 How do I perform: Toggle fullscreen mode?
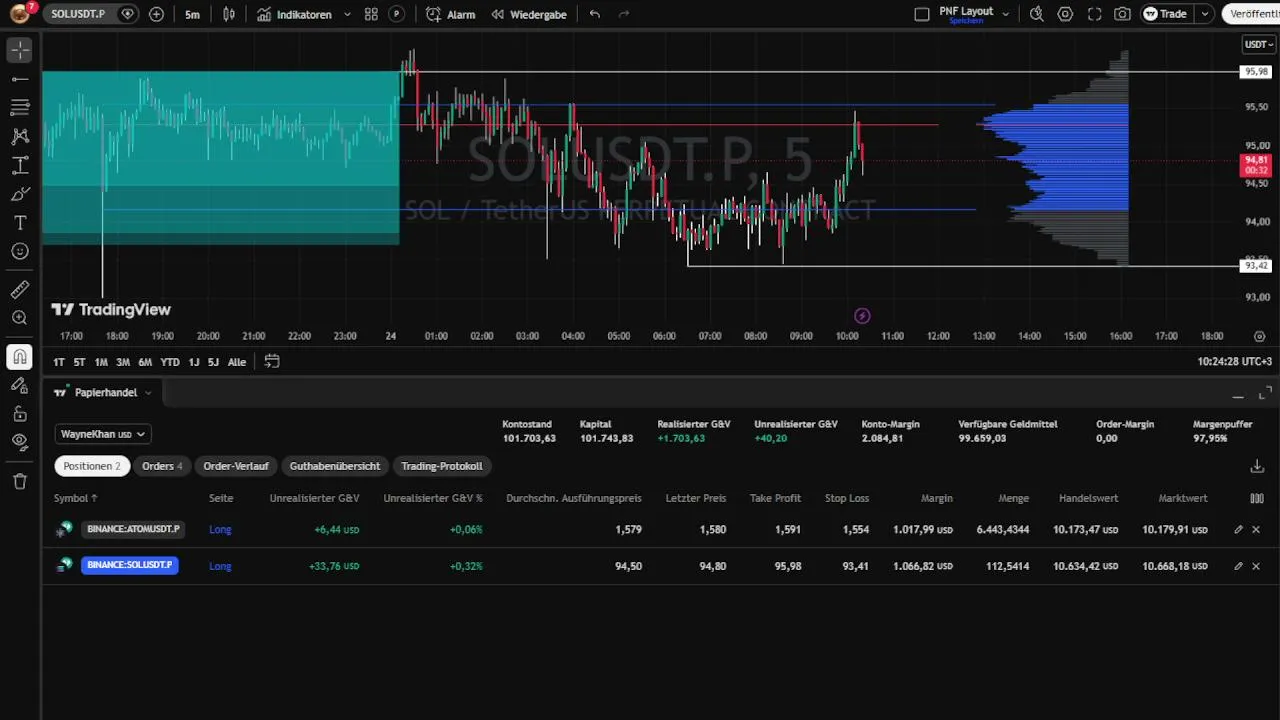(x=1094, y=14)
